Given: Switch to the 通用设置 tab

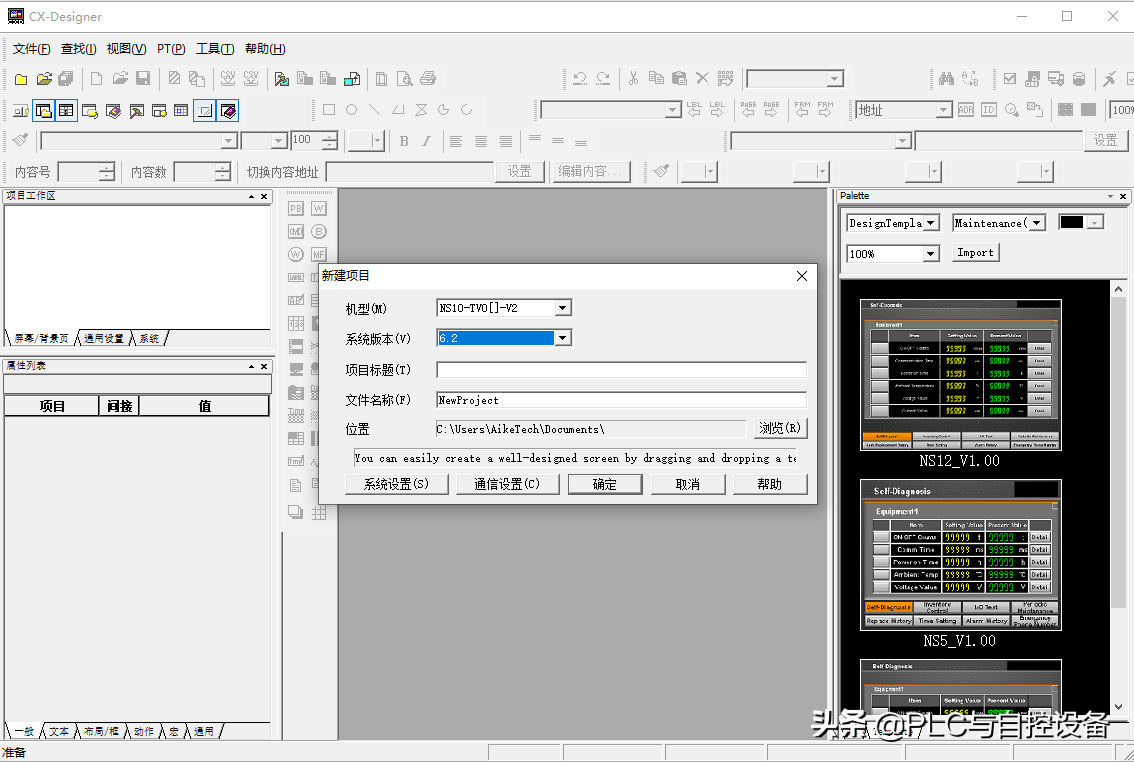Looking at the screenshot, I should click(104, 339).
